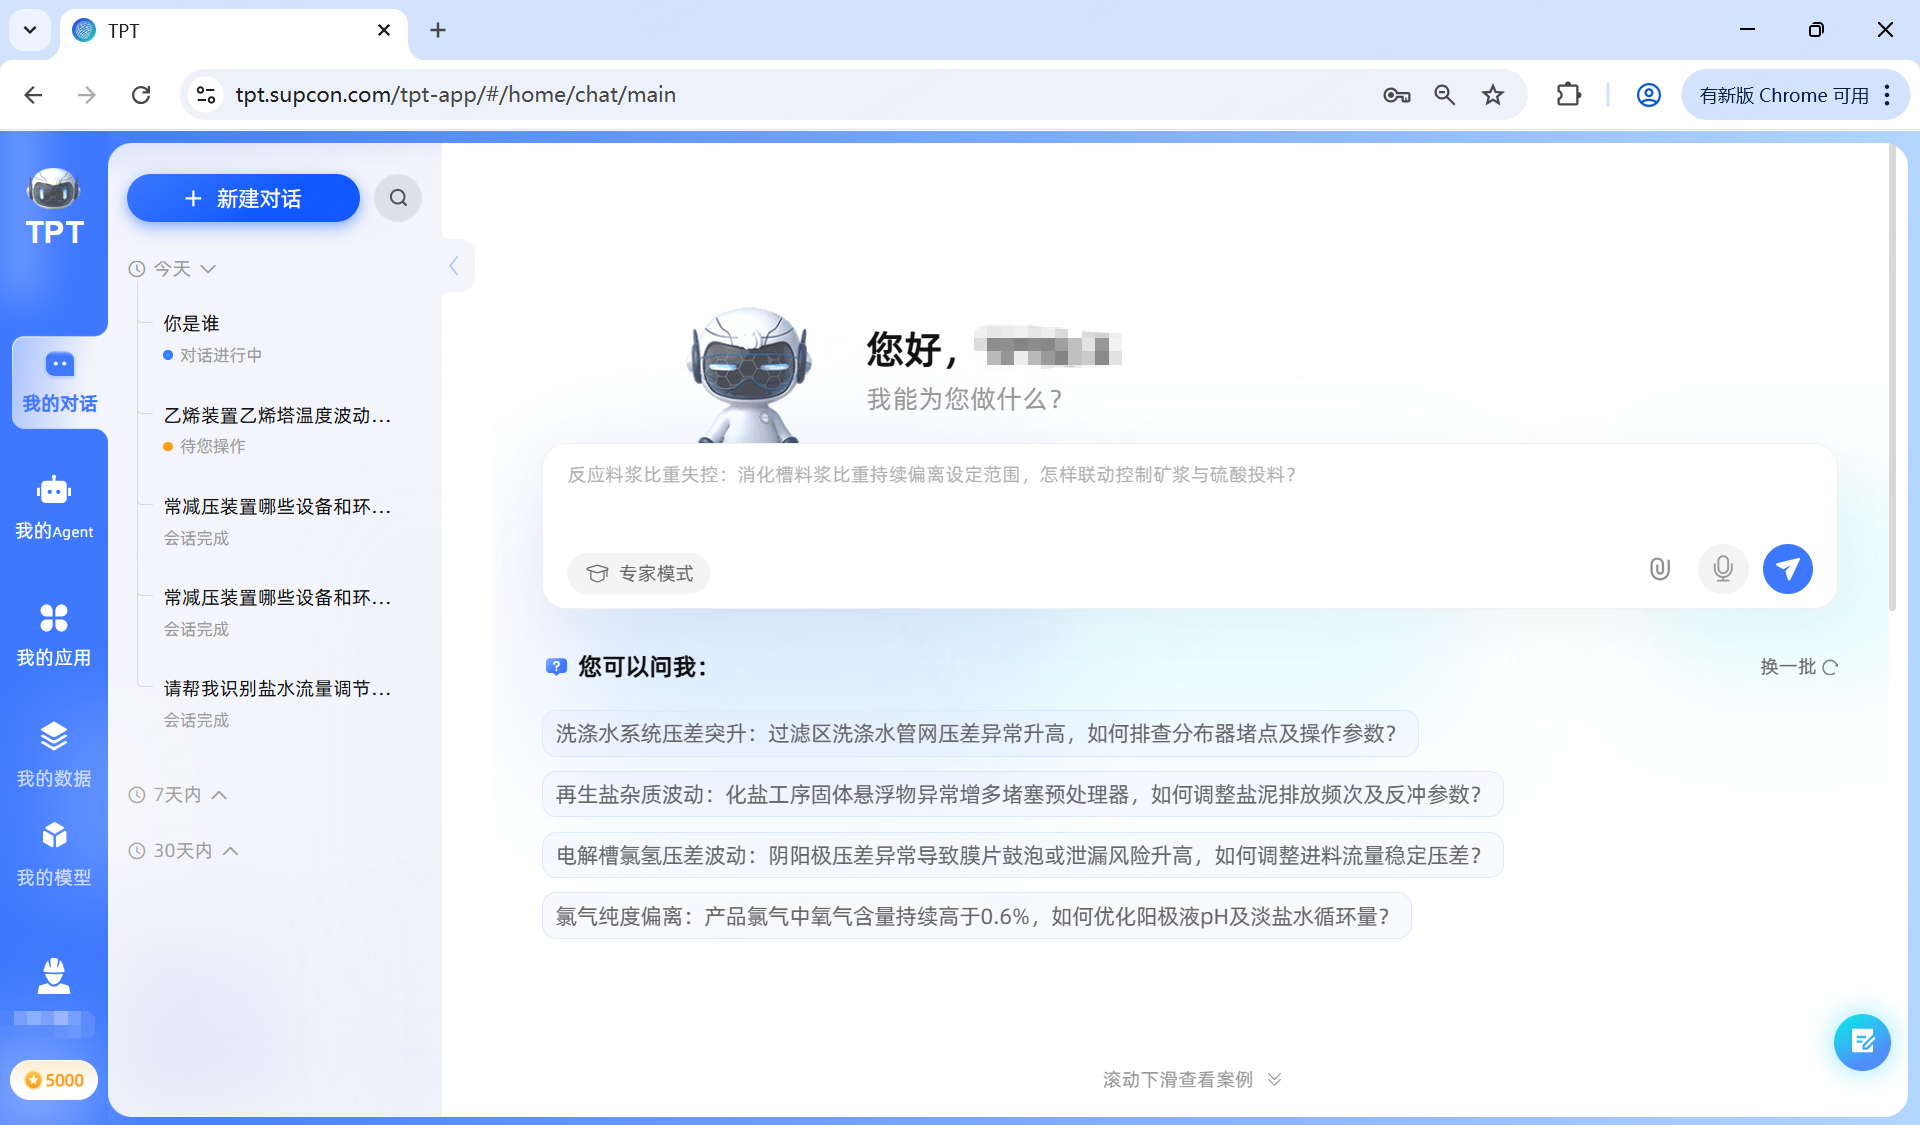The height and width of the screenshot is (1125, 1920).
Task: Collapse the conversation list panel
Action: [456, 265]
